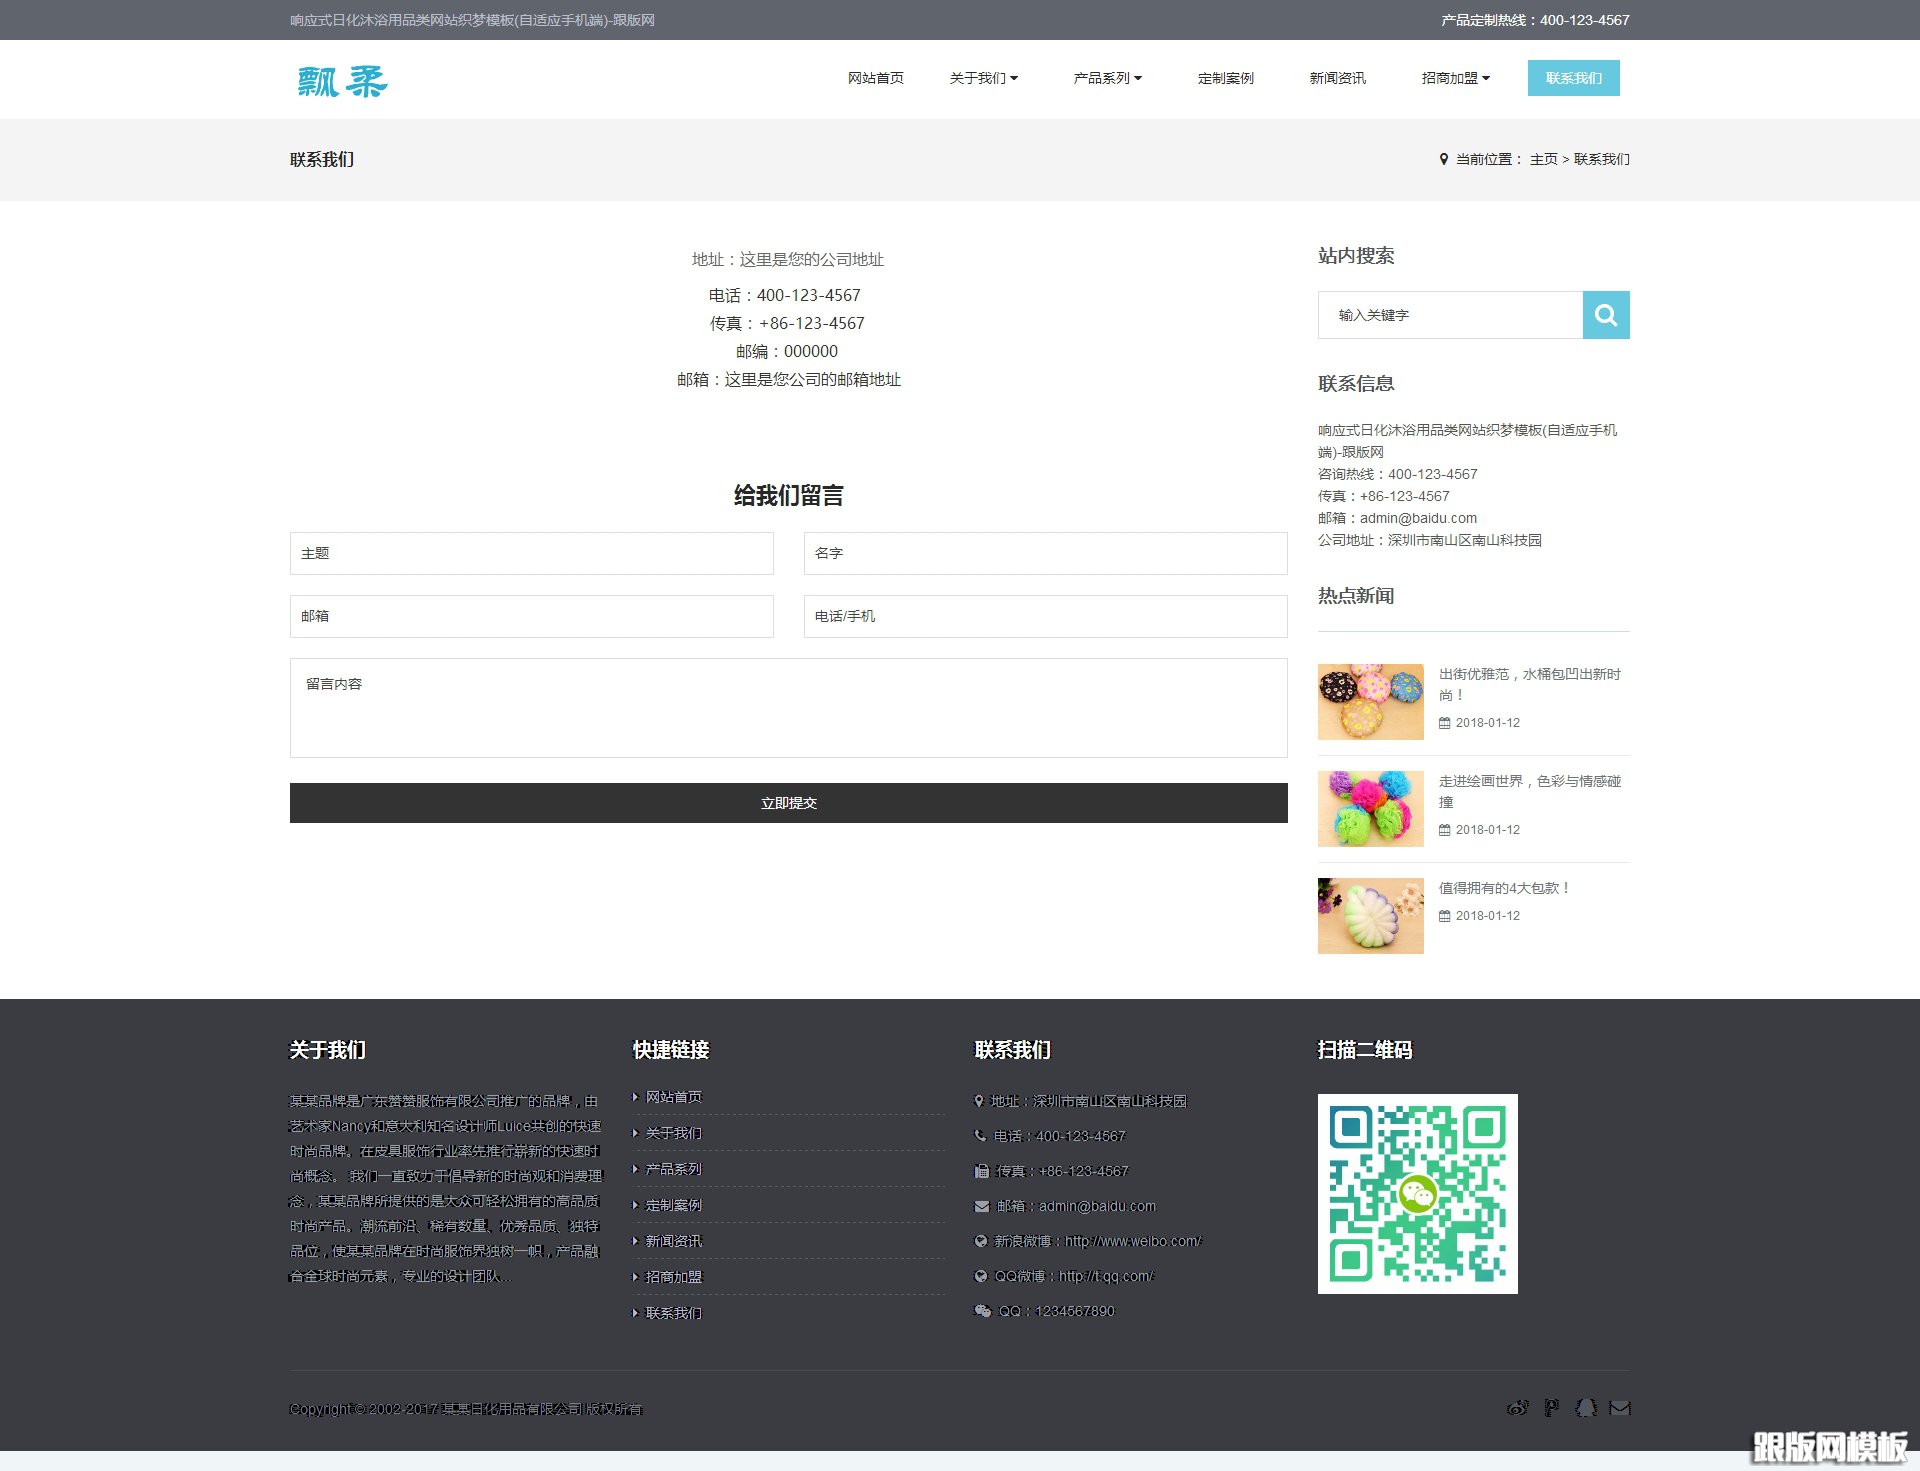Click the email envelope icon in bottom bar
The width and height of the screenshot is (1920, 1471).
(1619, 1408)
